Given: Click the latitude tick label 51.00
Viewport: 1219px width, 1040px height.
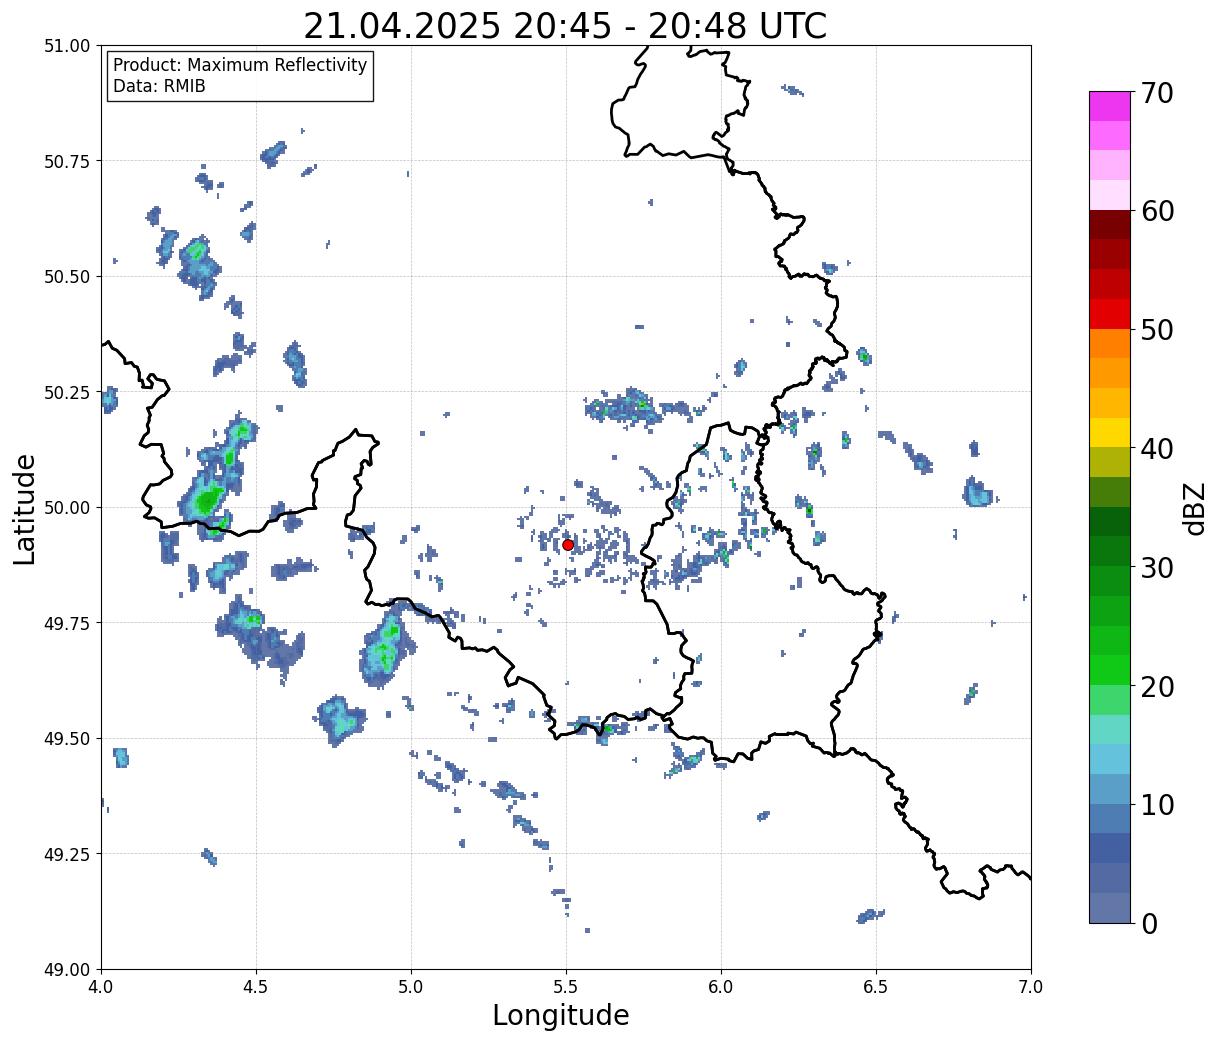Looking at the screenshot, I should pyautogui.click(x=67, y=46).
